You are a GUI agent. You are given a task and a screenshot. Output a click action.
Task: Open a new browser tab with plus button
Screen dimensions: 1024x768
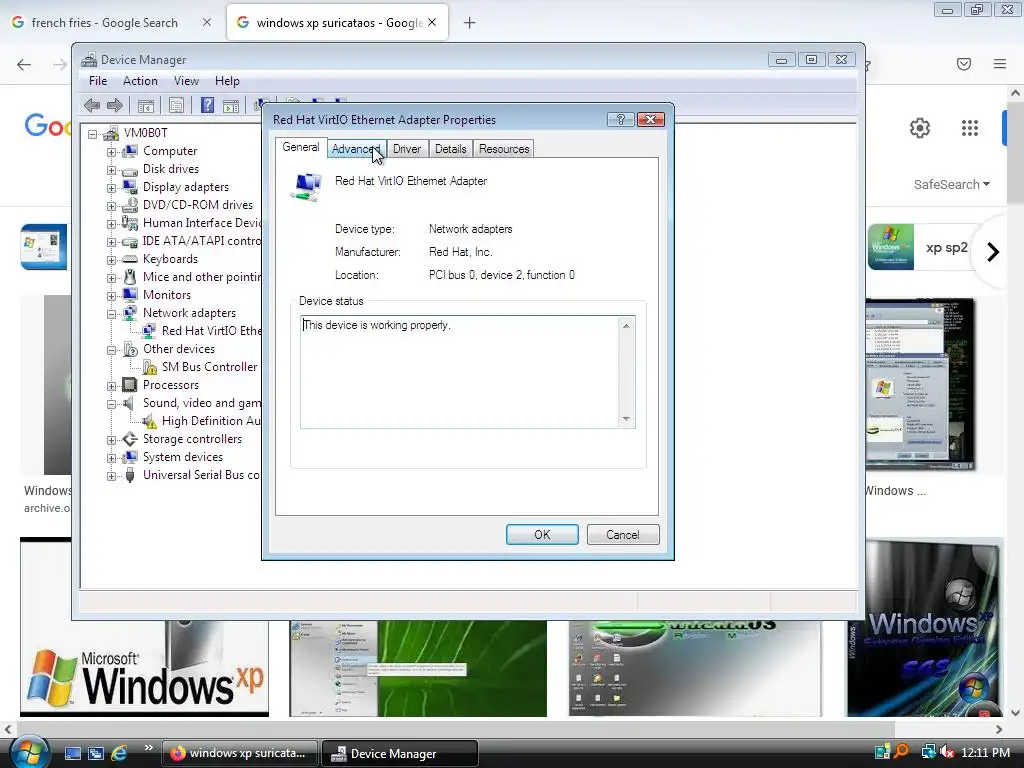pyautogui.click(x=470, y=23)
